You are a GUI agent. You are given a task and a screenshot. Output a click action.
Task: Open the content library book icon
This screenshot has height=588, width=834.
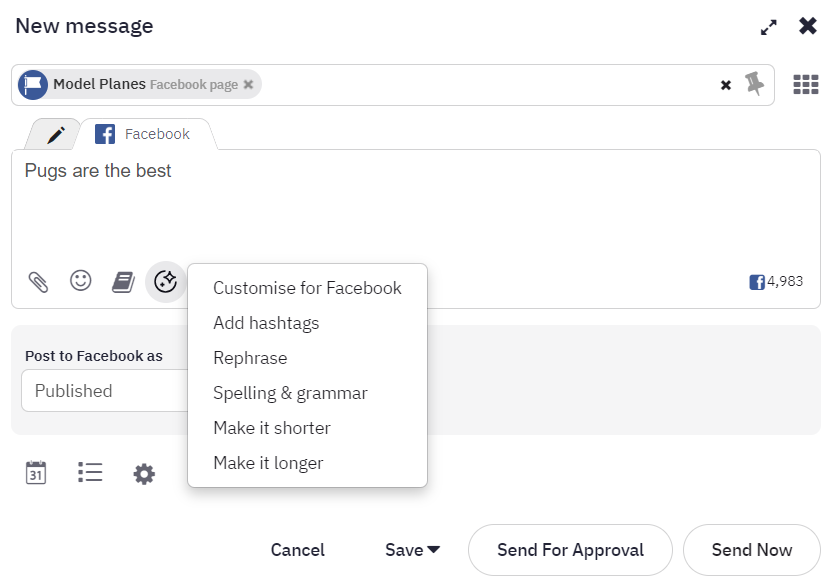[123, 282]
